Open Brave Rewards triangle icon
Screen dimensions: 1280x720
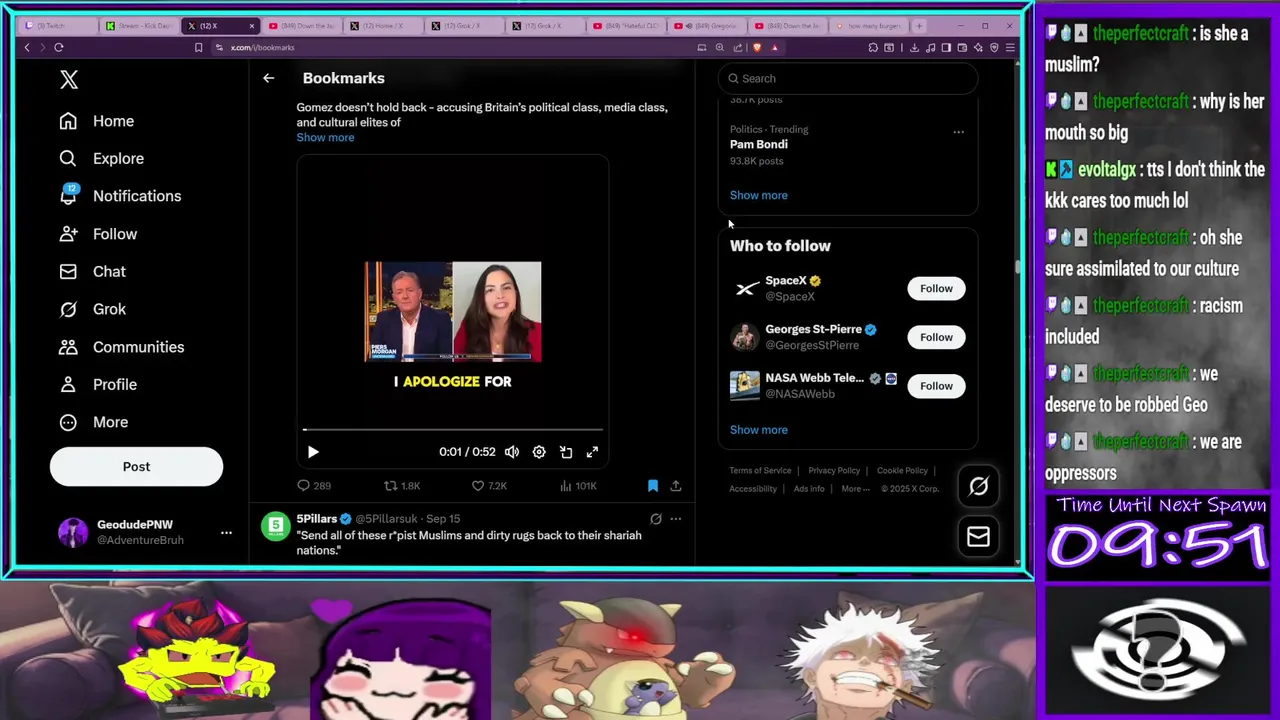coord(774,47)
